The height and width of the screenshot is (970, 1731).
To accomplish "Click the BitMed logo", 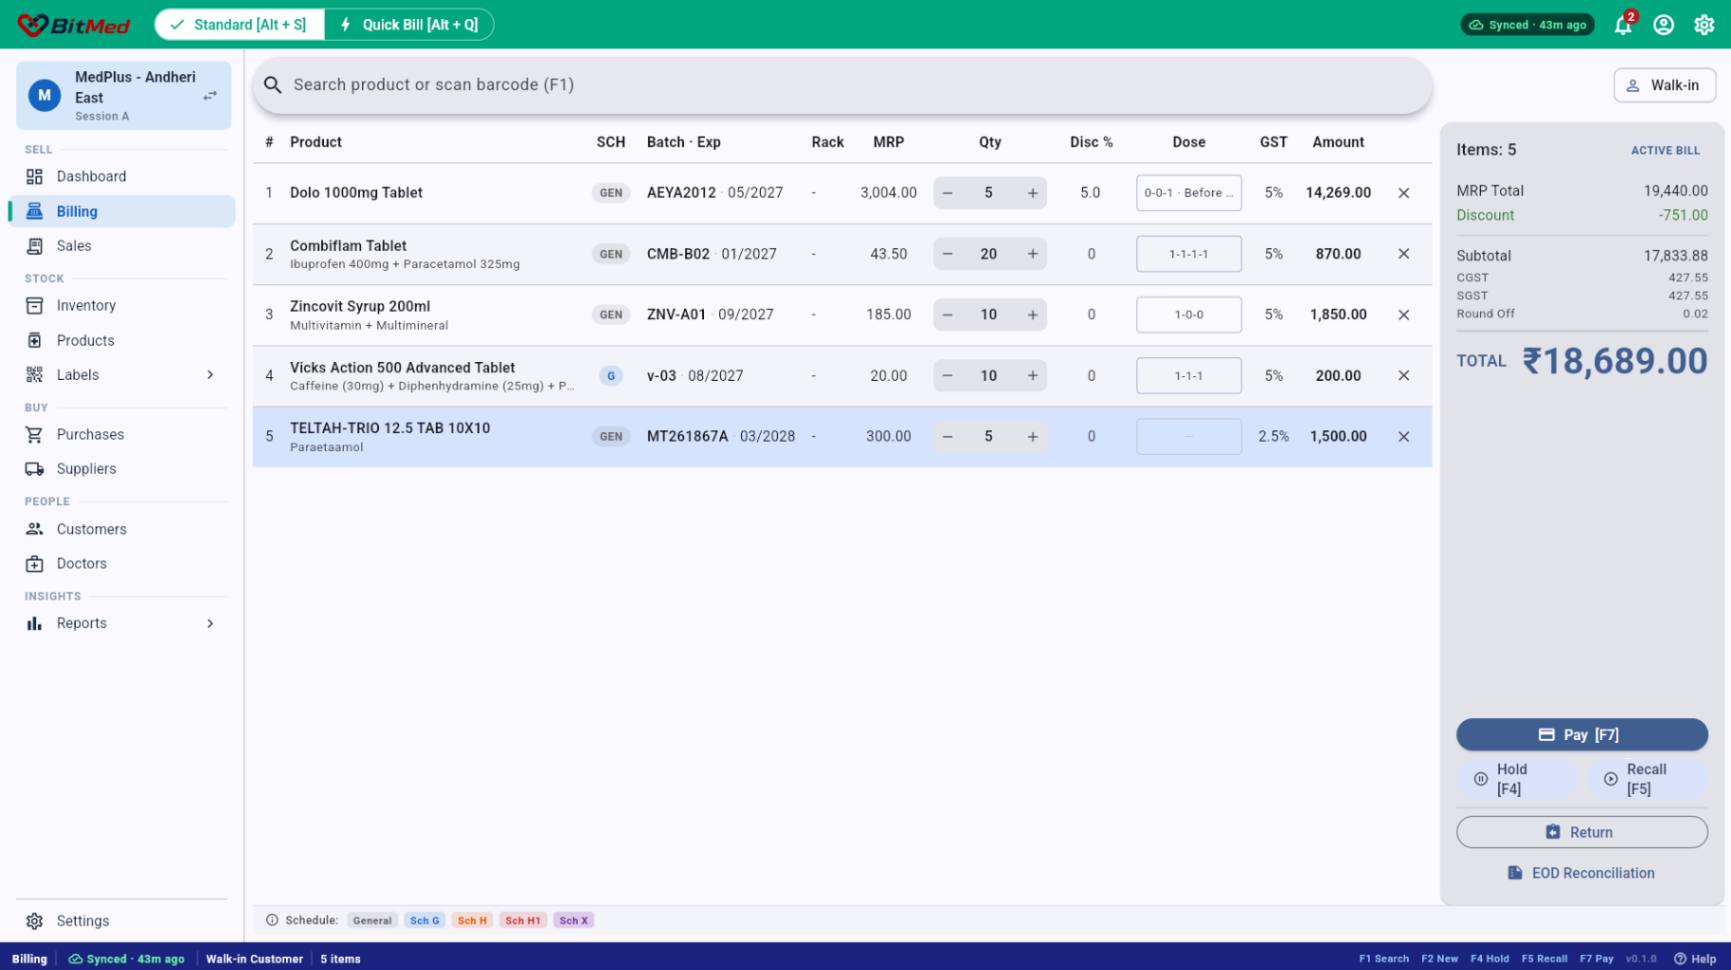I will pos(74,25).
